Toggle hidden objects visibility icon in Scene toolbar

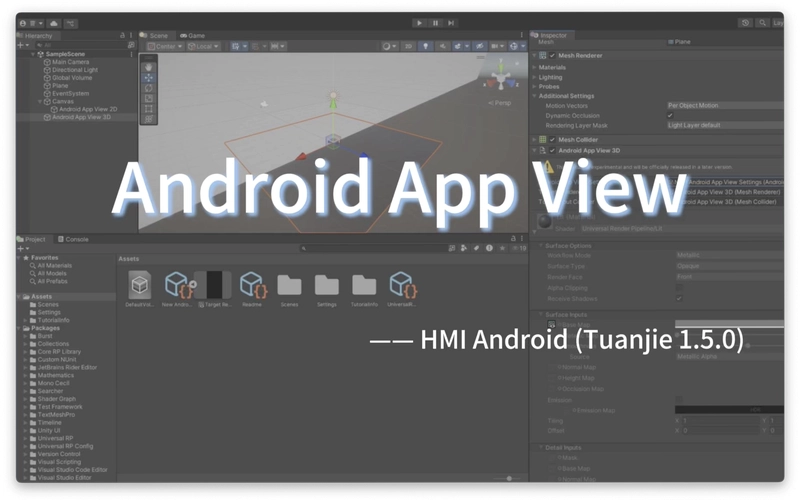[479, 46]
